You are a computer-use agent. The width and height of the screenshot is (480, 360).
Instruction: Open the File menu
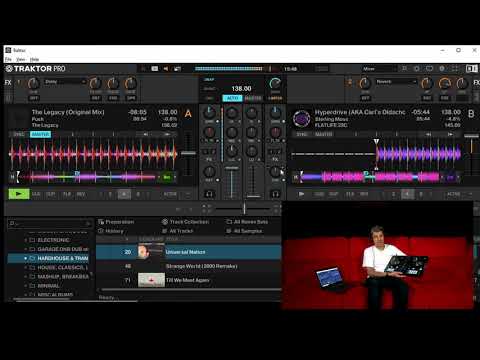8,59
